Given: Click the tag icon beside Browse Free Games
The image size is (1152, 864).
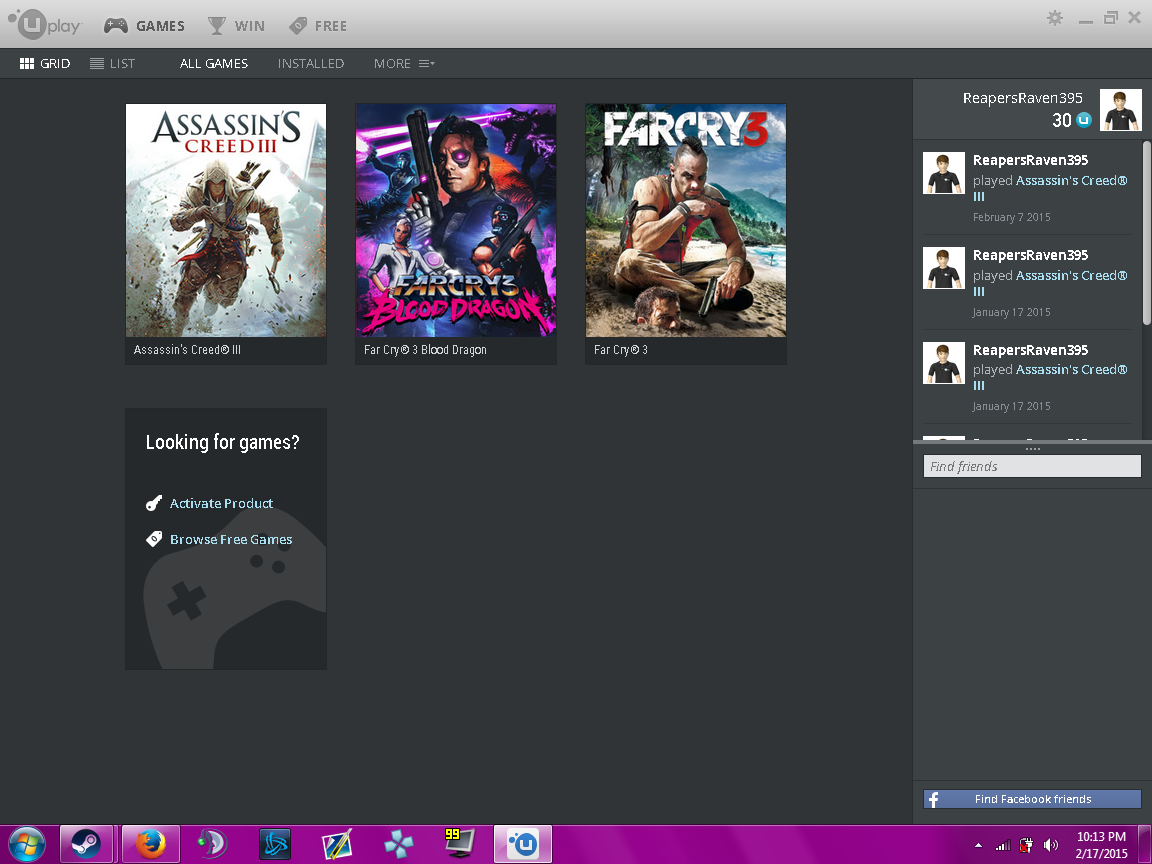Looking at the screenshot, I should (x=154, y=539).
